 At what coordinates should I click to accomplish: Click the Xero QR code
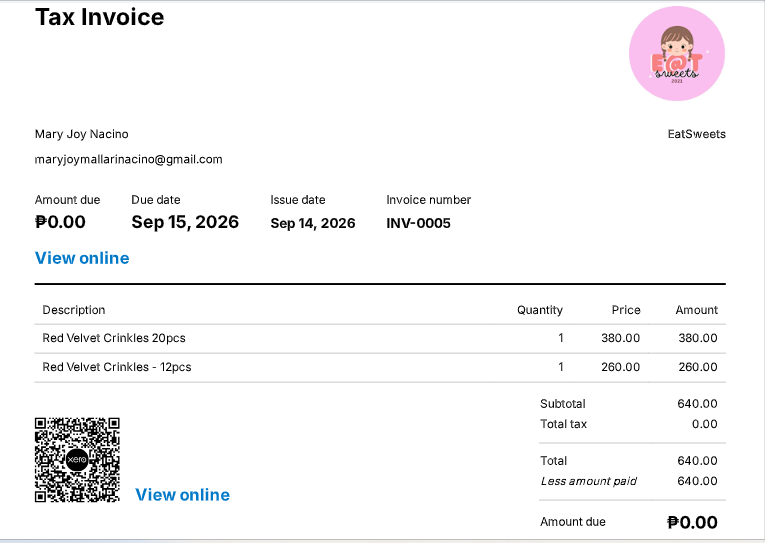coord(77,460)
